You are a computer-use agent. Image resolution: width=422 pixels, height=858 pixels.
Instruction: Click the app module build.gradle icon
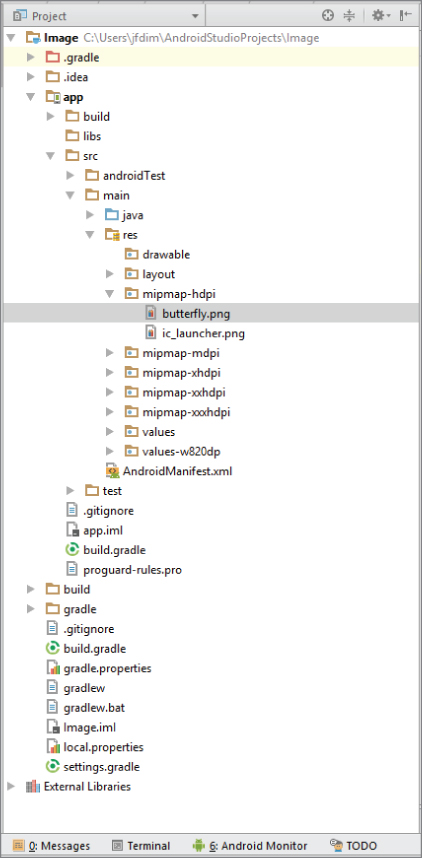(72, 550)
